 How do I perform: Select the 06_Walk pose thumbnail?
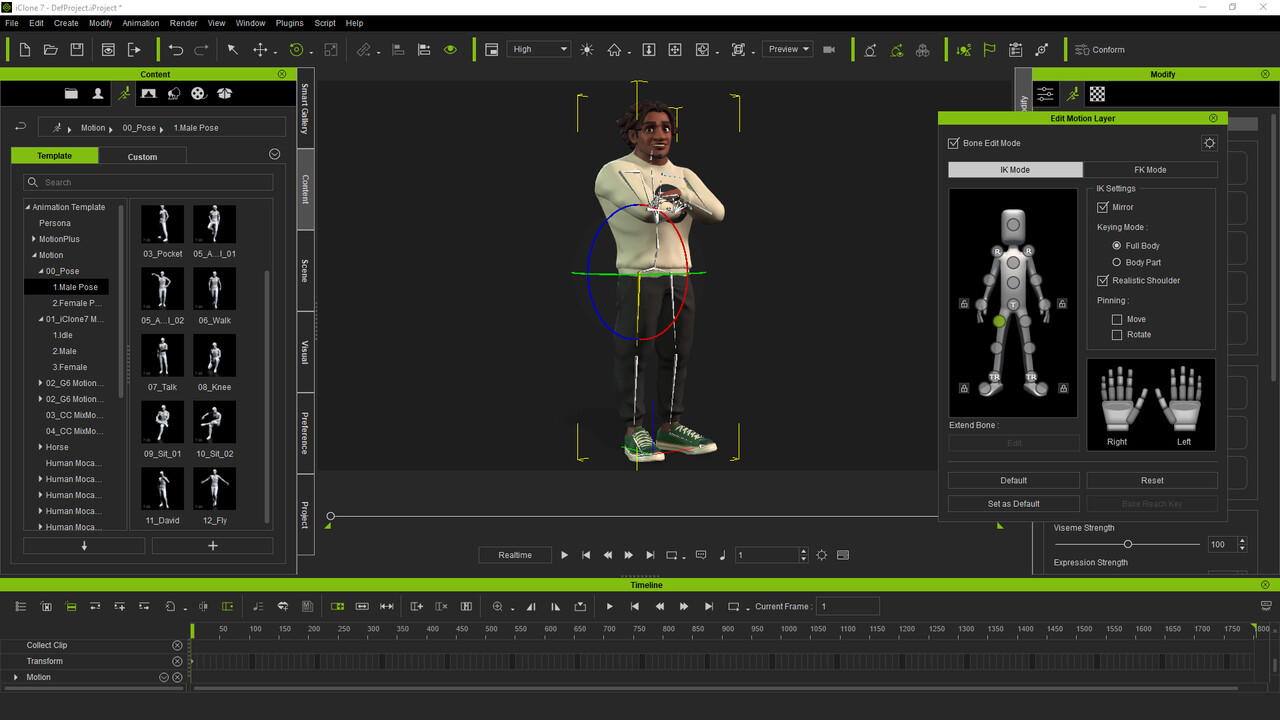coord(214,289)
